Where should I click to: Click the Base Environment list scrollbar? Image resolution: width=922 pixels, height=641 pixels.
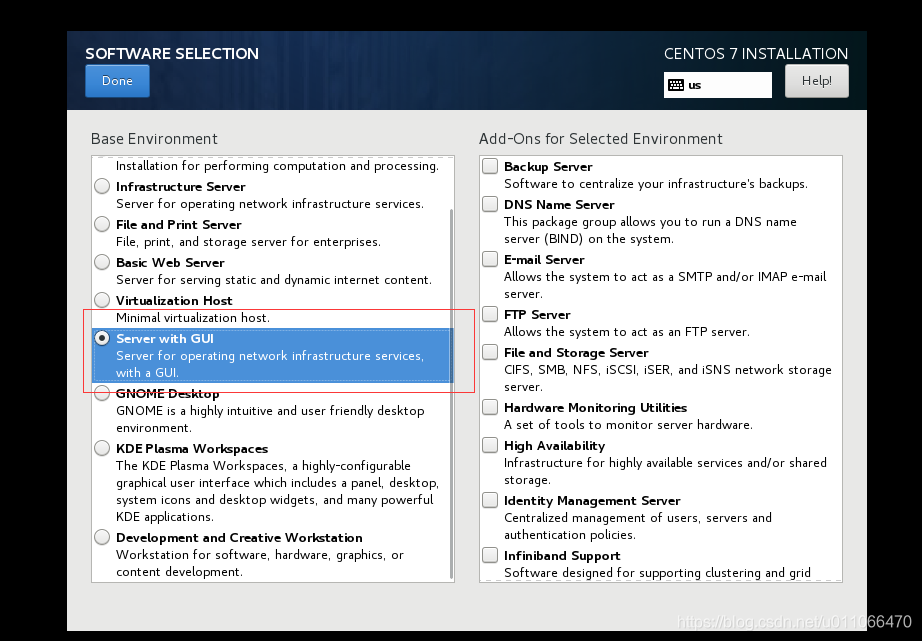click(x=452, y=393)
